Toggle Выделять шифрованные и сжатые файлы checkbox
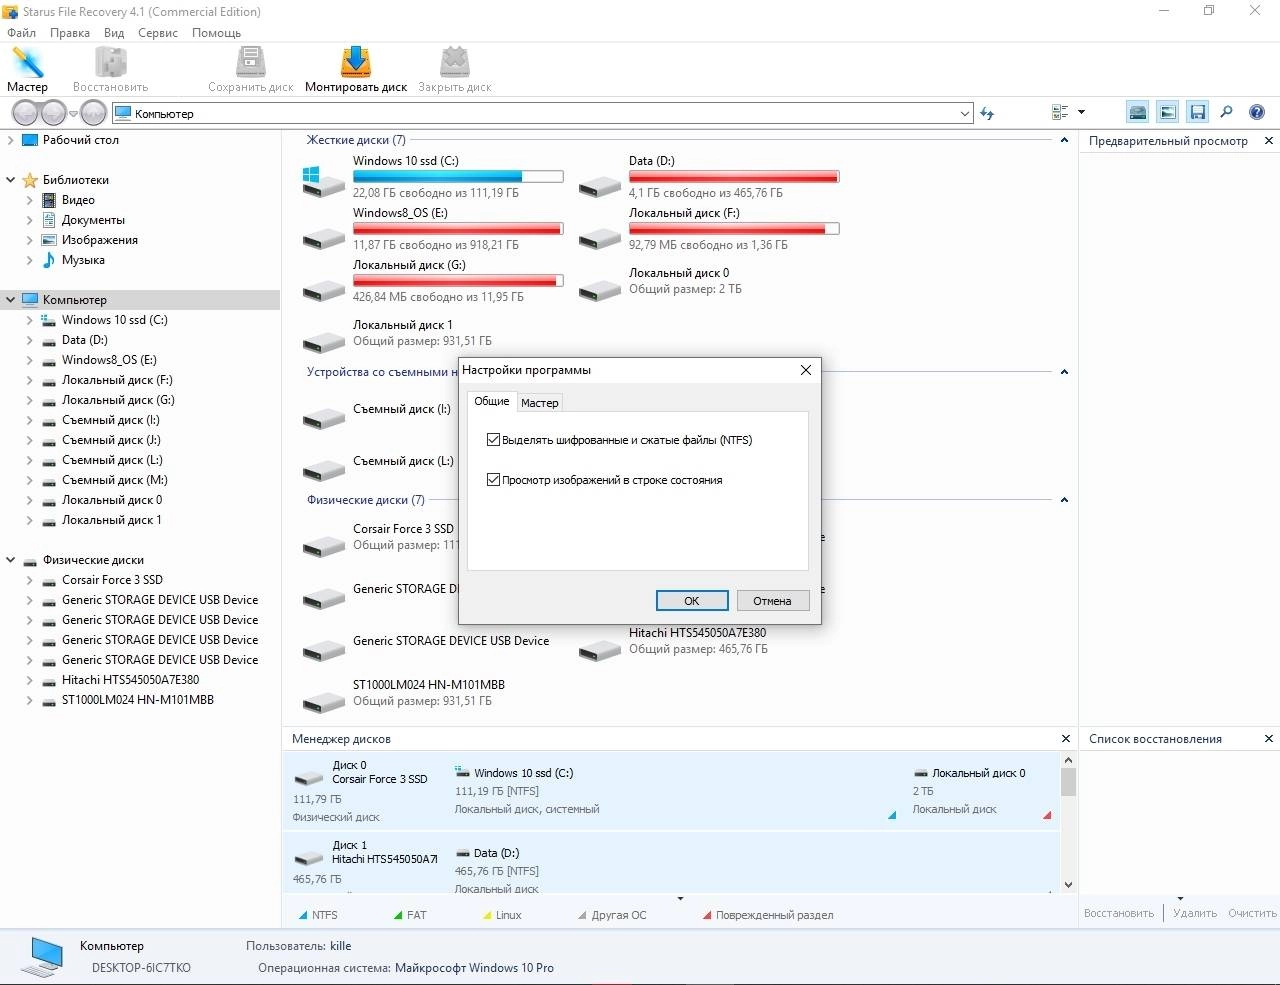This screenshot has height=985, width=1280. (493, 440)
